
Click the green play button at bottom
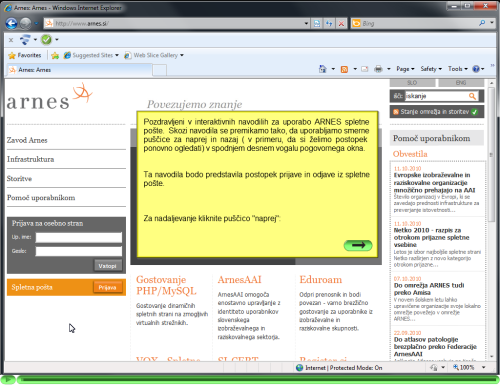point(8,379)
